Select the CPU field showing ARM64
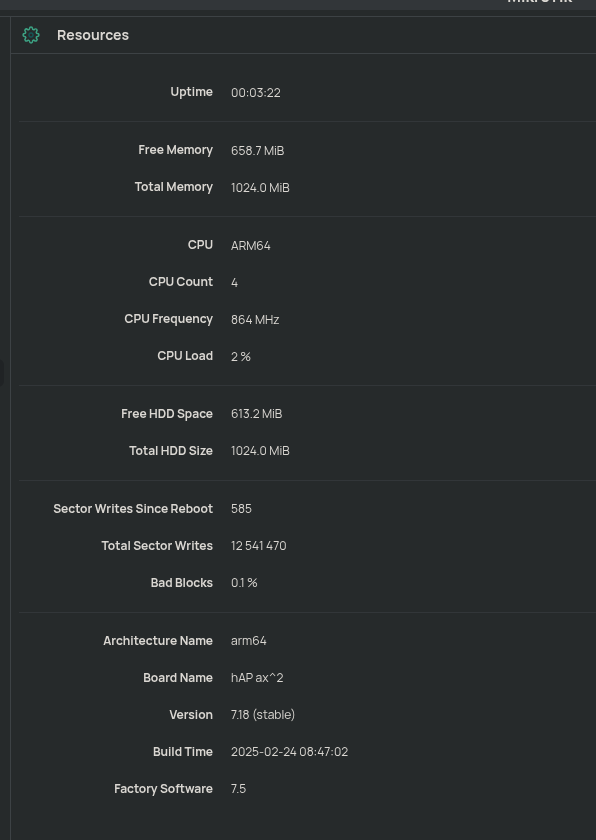This screenshot has height=840, width=596. (x=251, y=245)
